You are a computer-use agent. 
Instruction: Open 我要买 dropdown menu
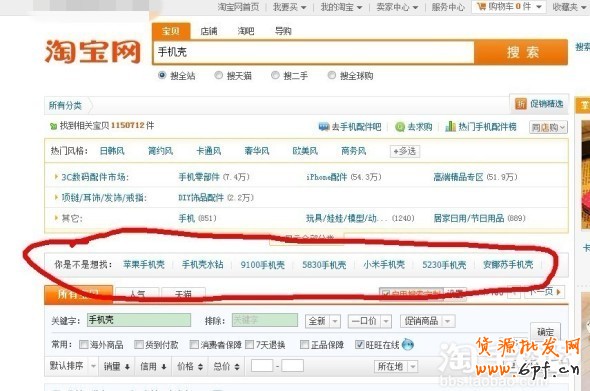pos(289,7)
